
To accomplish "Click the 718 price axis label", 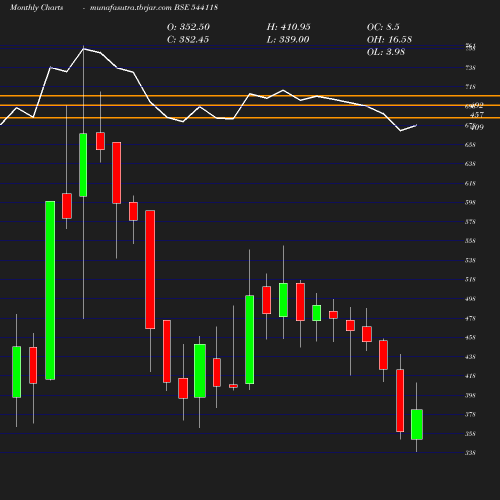I will coord(470,87).
